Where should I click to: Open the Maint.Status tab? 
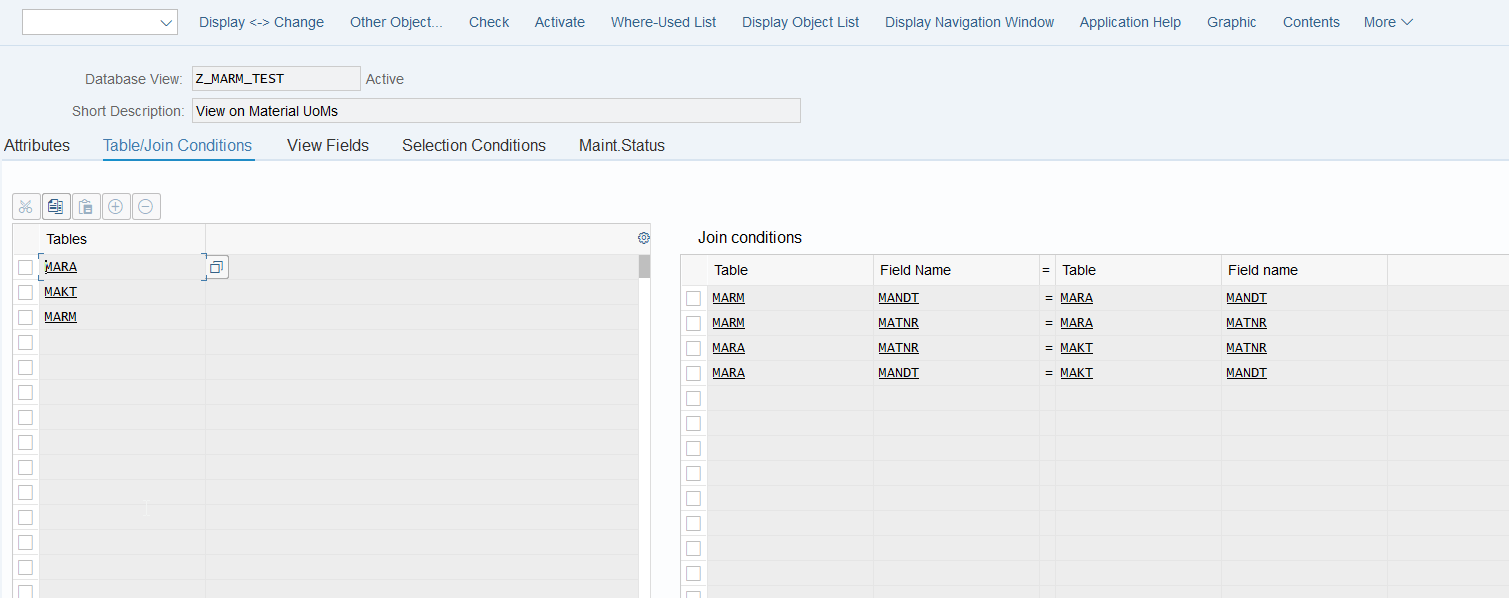point(622,145)
